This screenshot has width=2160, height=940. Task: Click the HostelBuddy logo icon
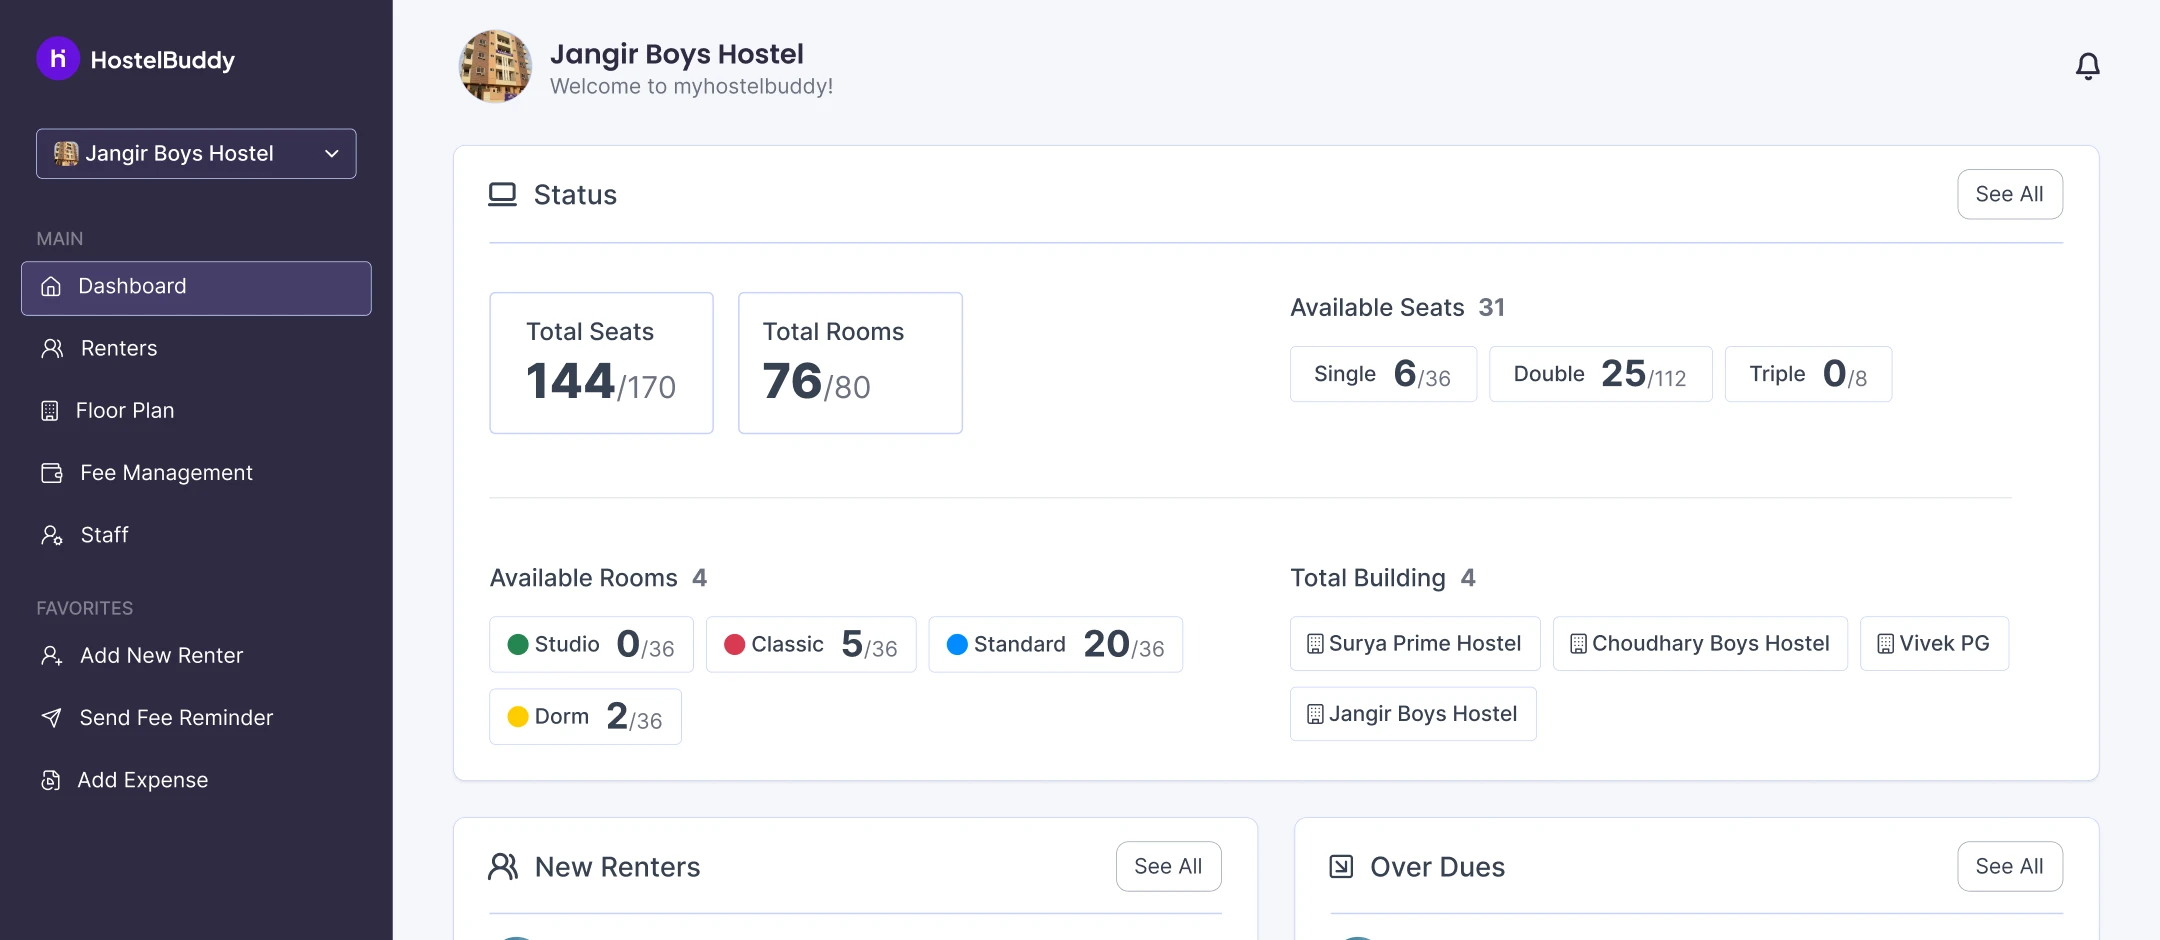[58, 59]
